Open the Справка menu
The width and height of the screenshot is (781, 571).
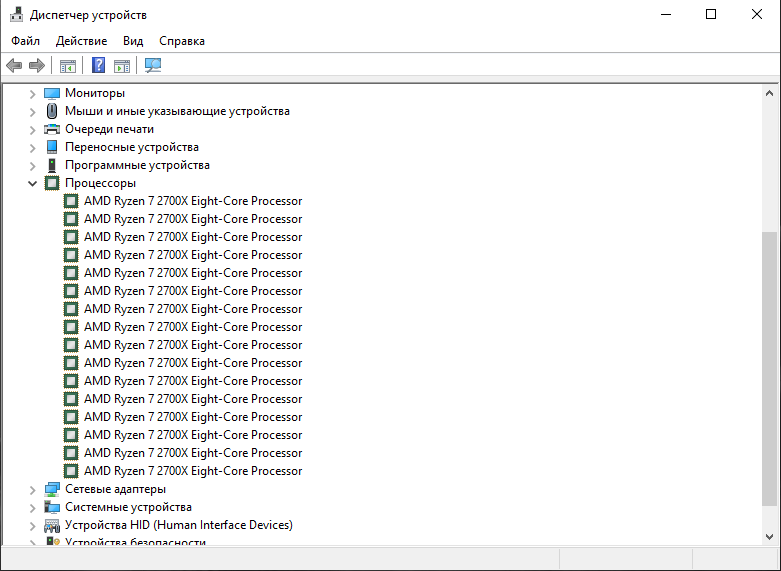(182, 41)
